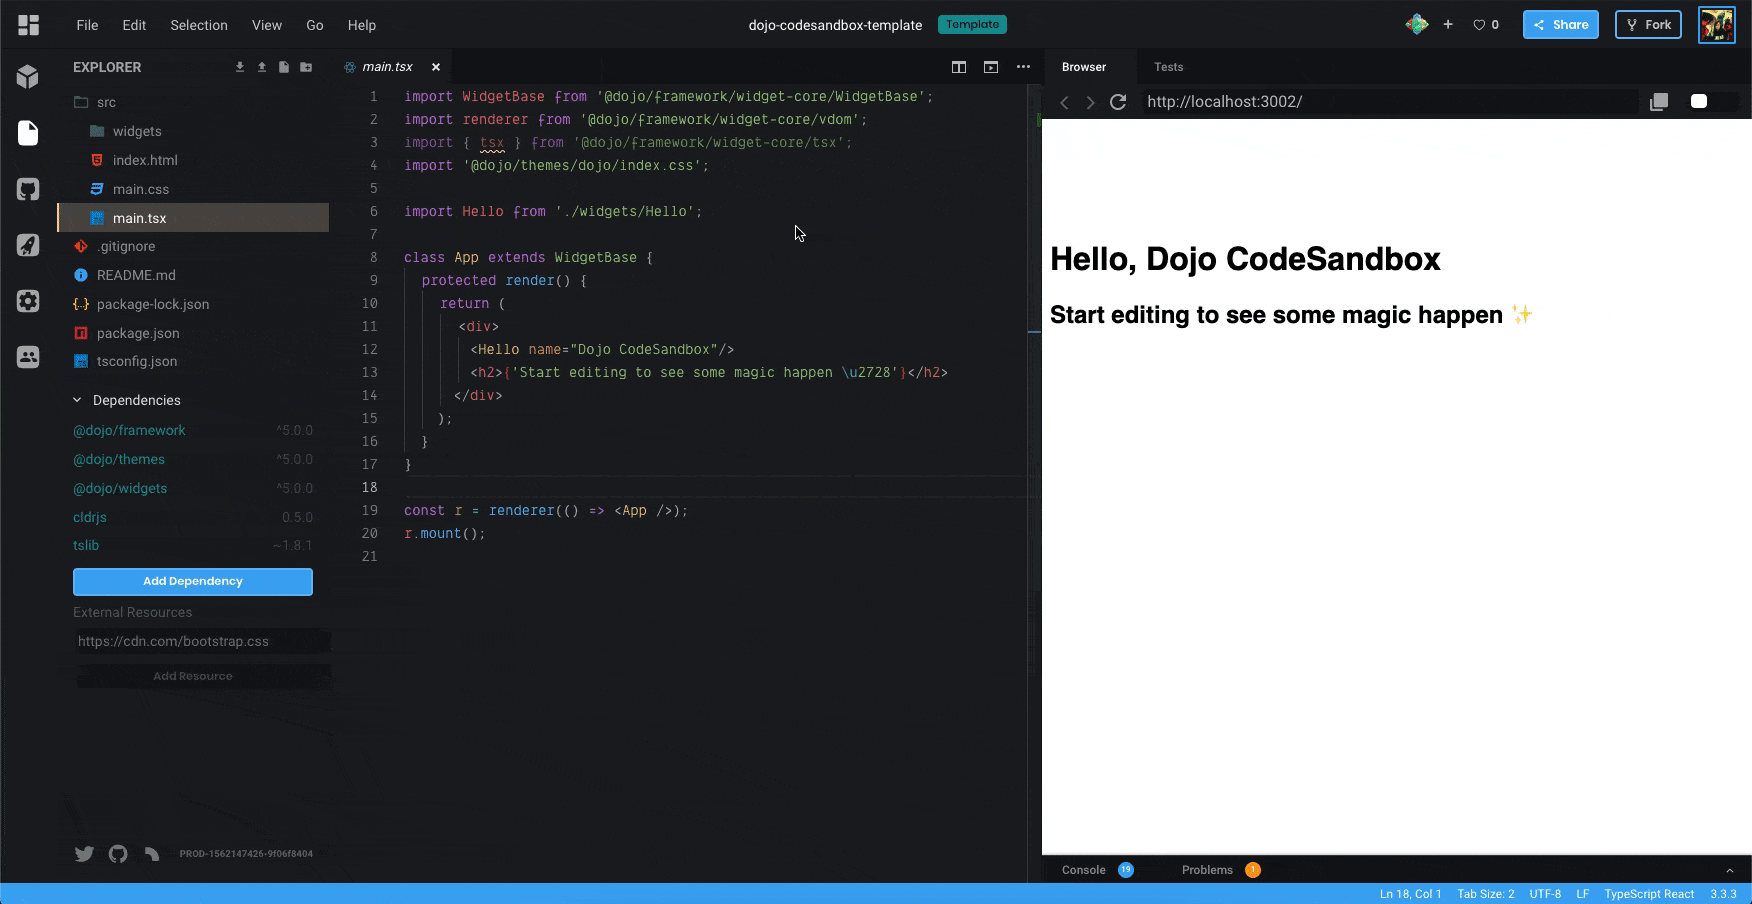Screen dimensions: 1752x904
Task: Click the Fork button
Action: tap(1648, 25)
